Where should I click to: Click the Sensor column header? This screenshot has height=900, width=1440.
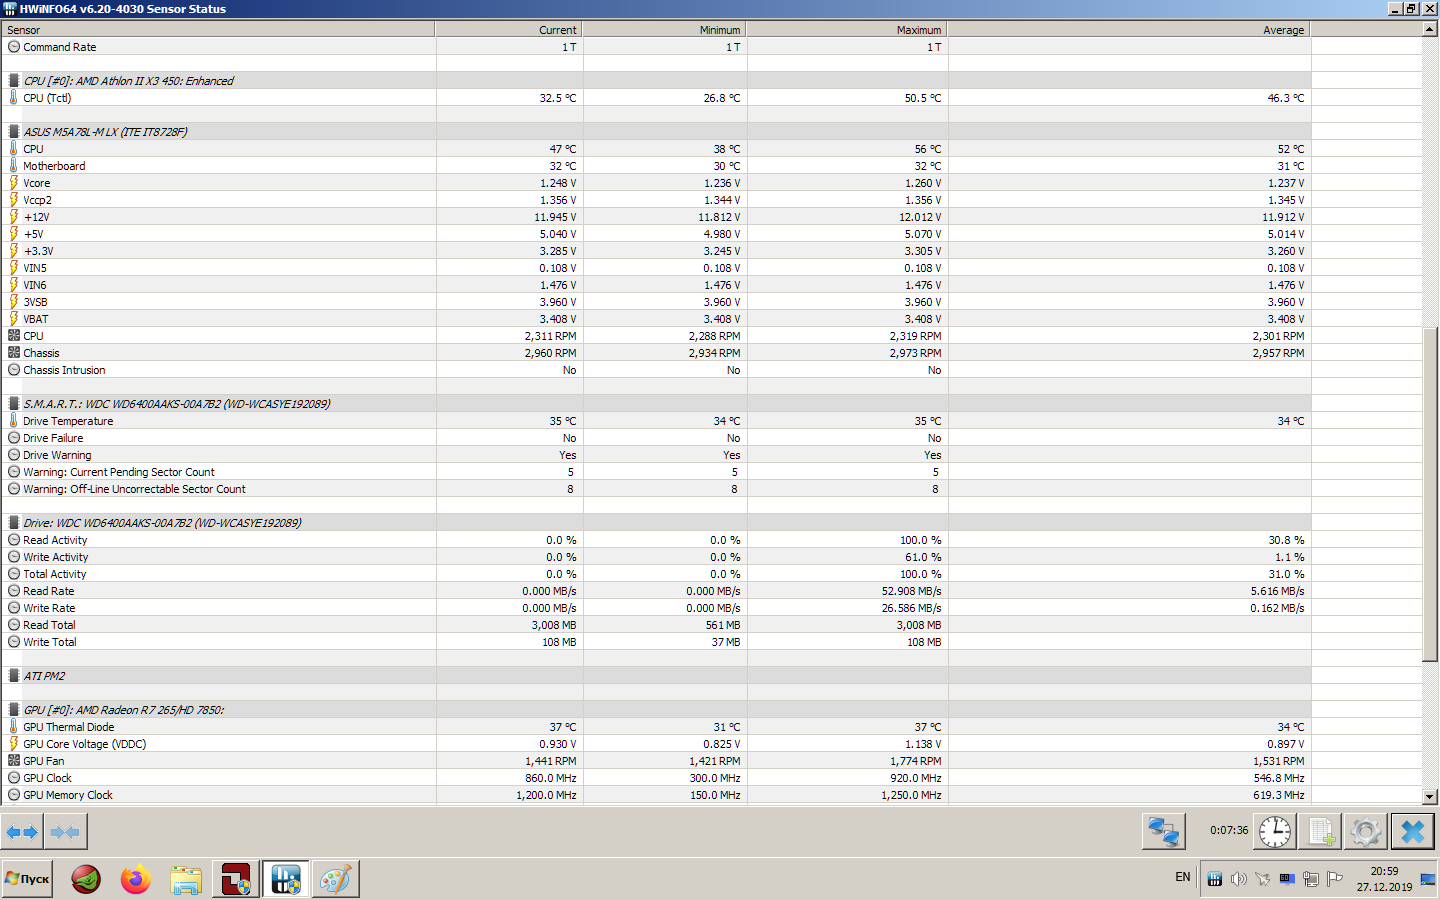tap(219, 30)
